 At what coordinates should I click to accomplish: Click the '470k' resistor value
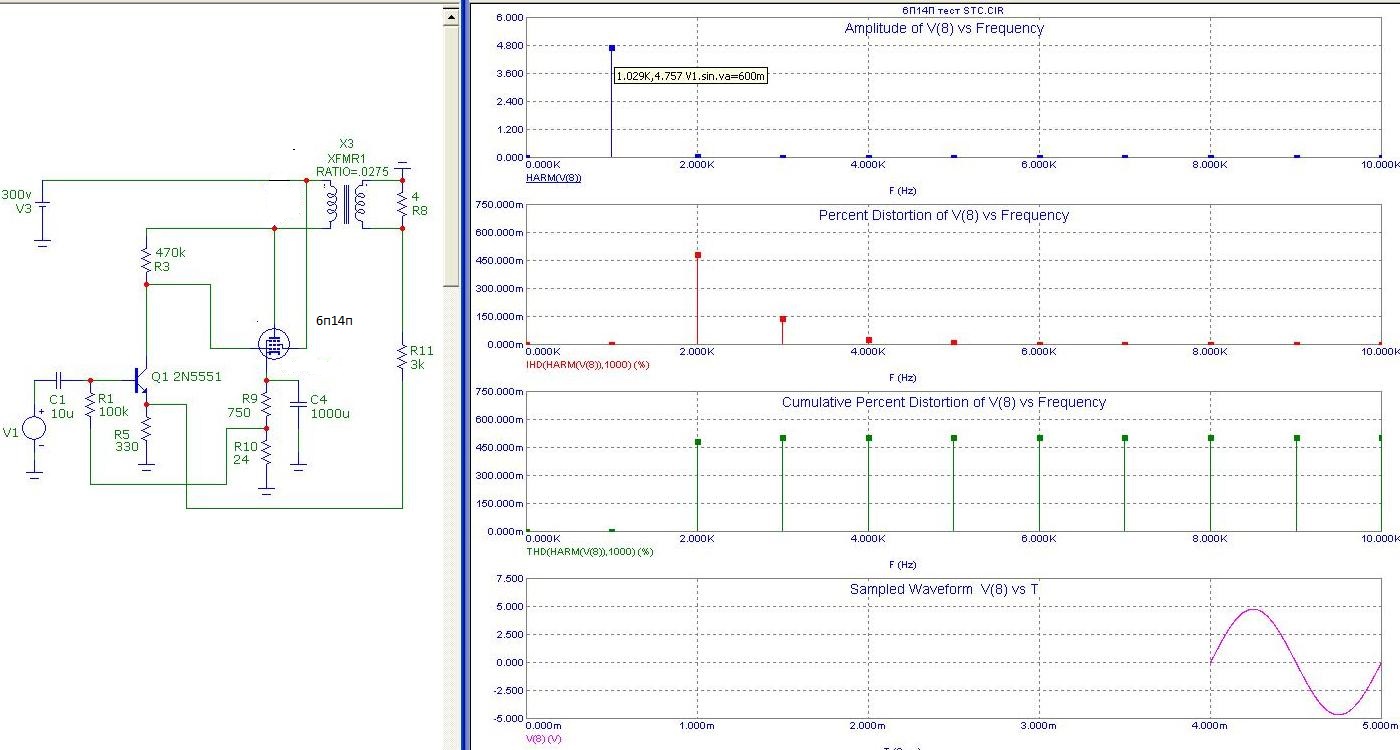coord(171,253)
